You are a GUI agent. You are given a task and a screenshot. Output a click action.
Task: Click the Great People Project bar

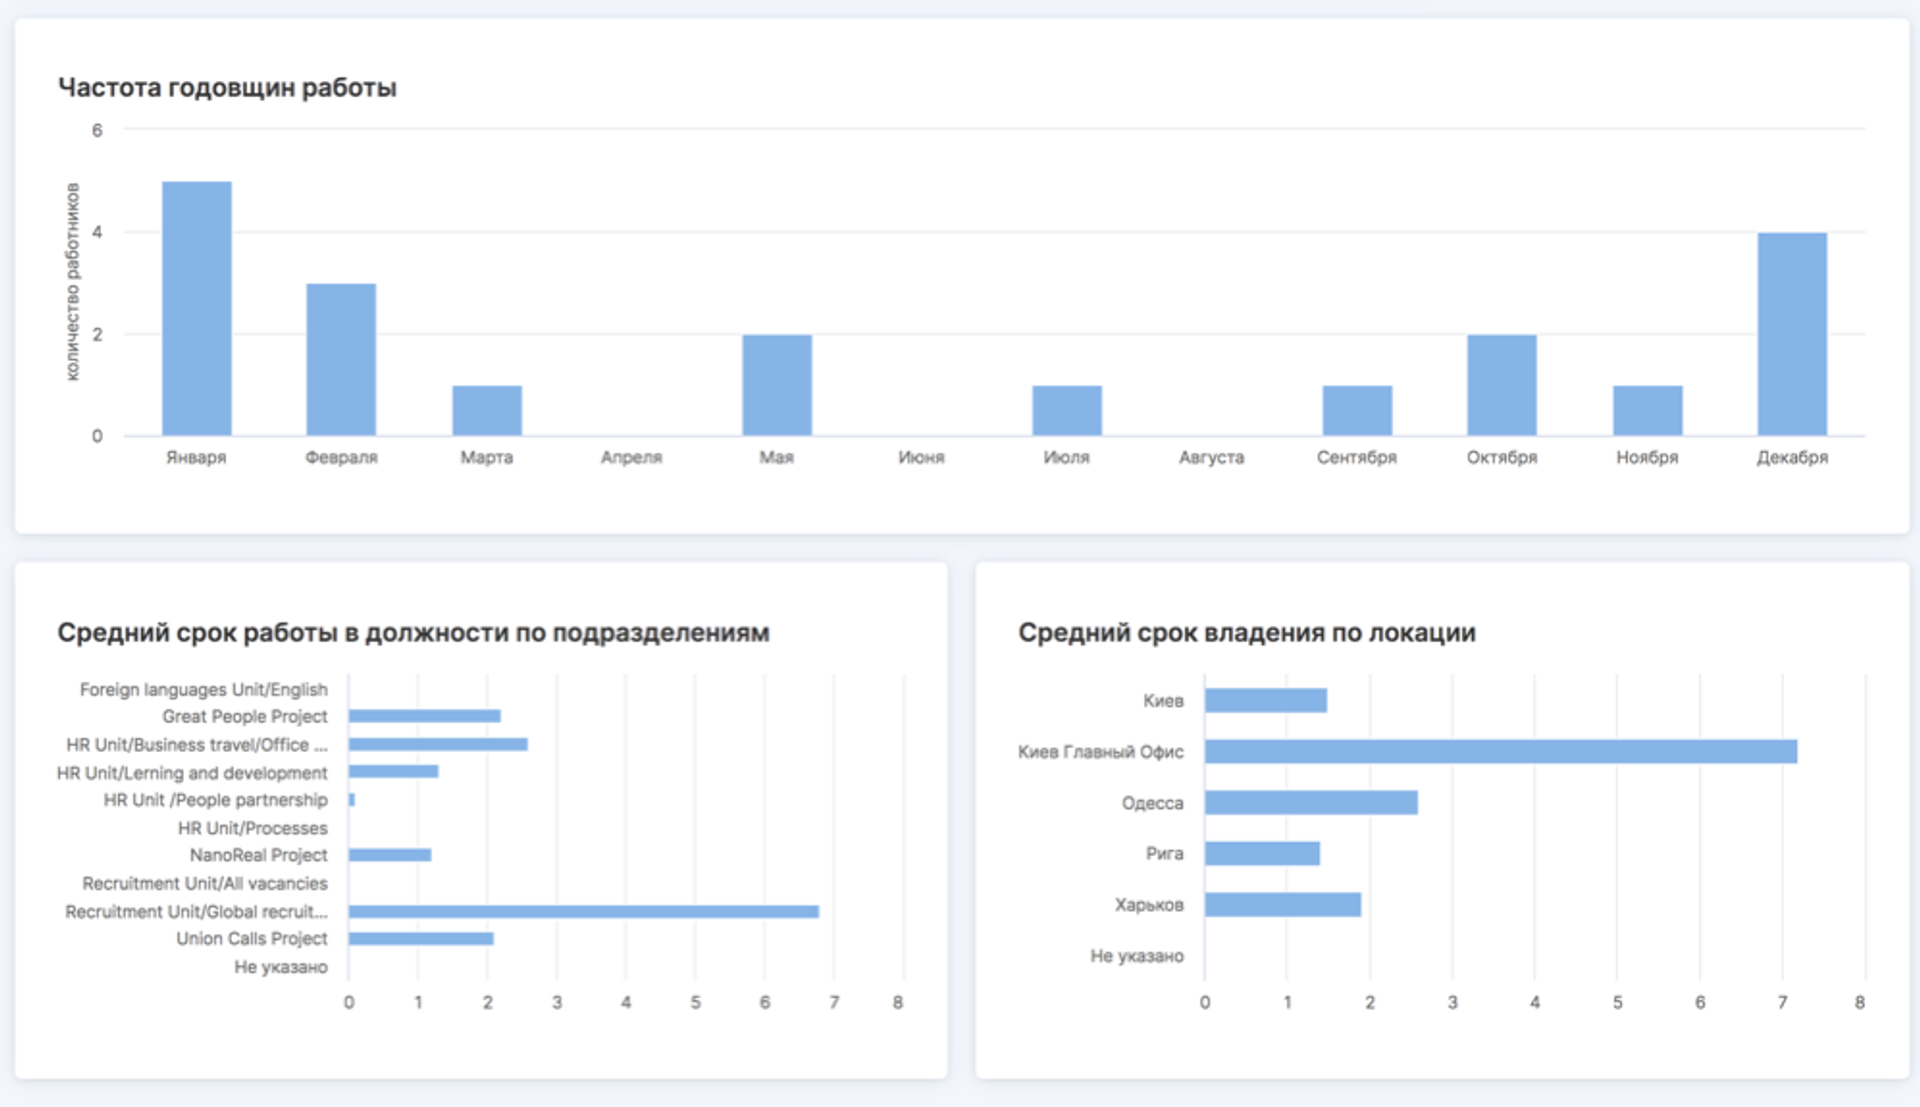[425, 716]
